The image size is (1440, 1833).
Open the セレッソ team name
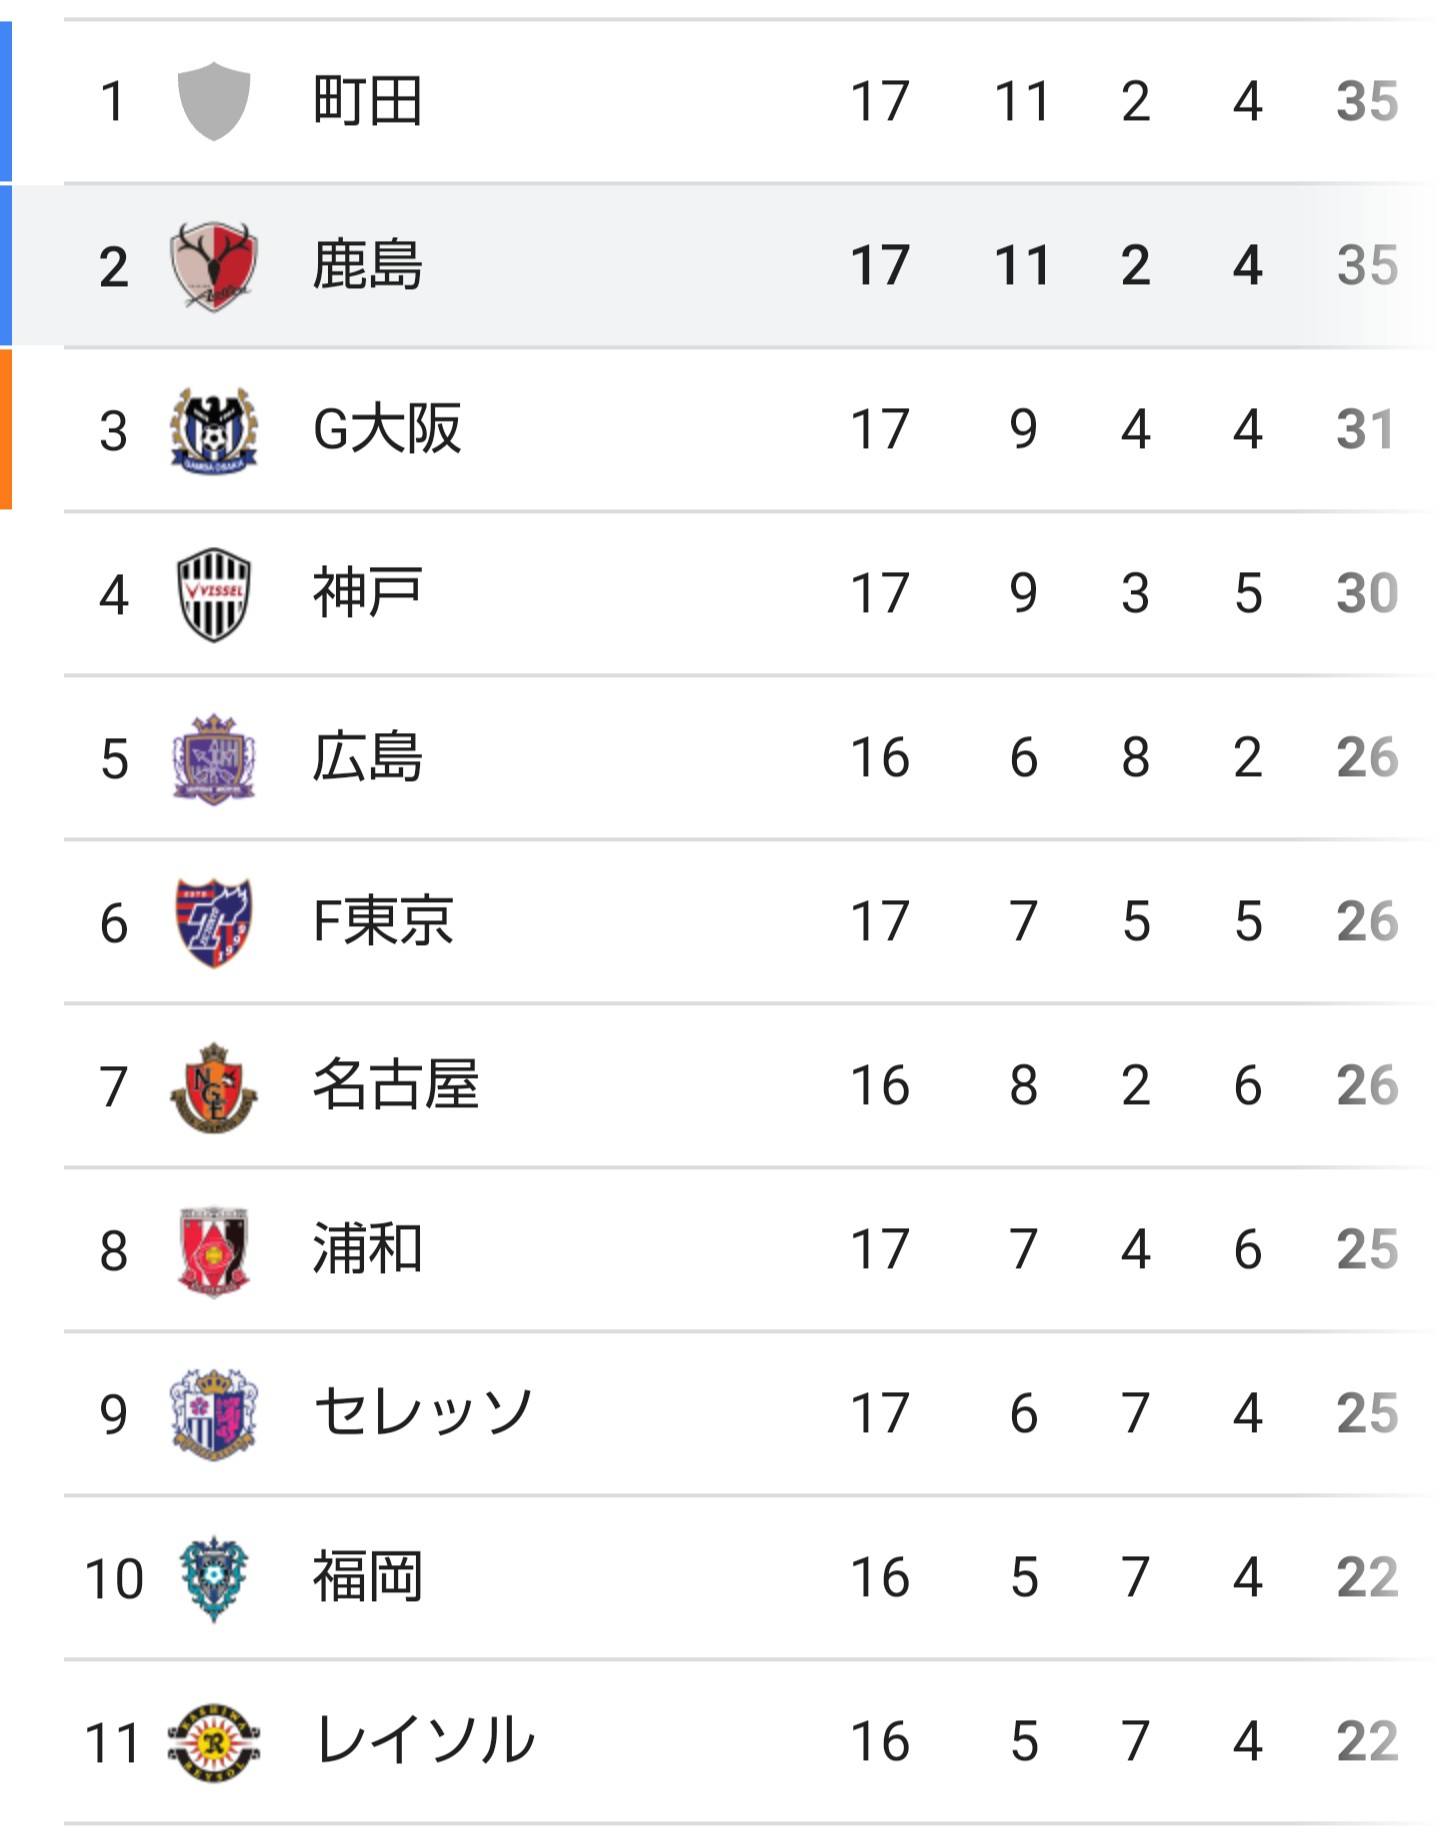(423, 1414)
